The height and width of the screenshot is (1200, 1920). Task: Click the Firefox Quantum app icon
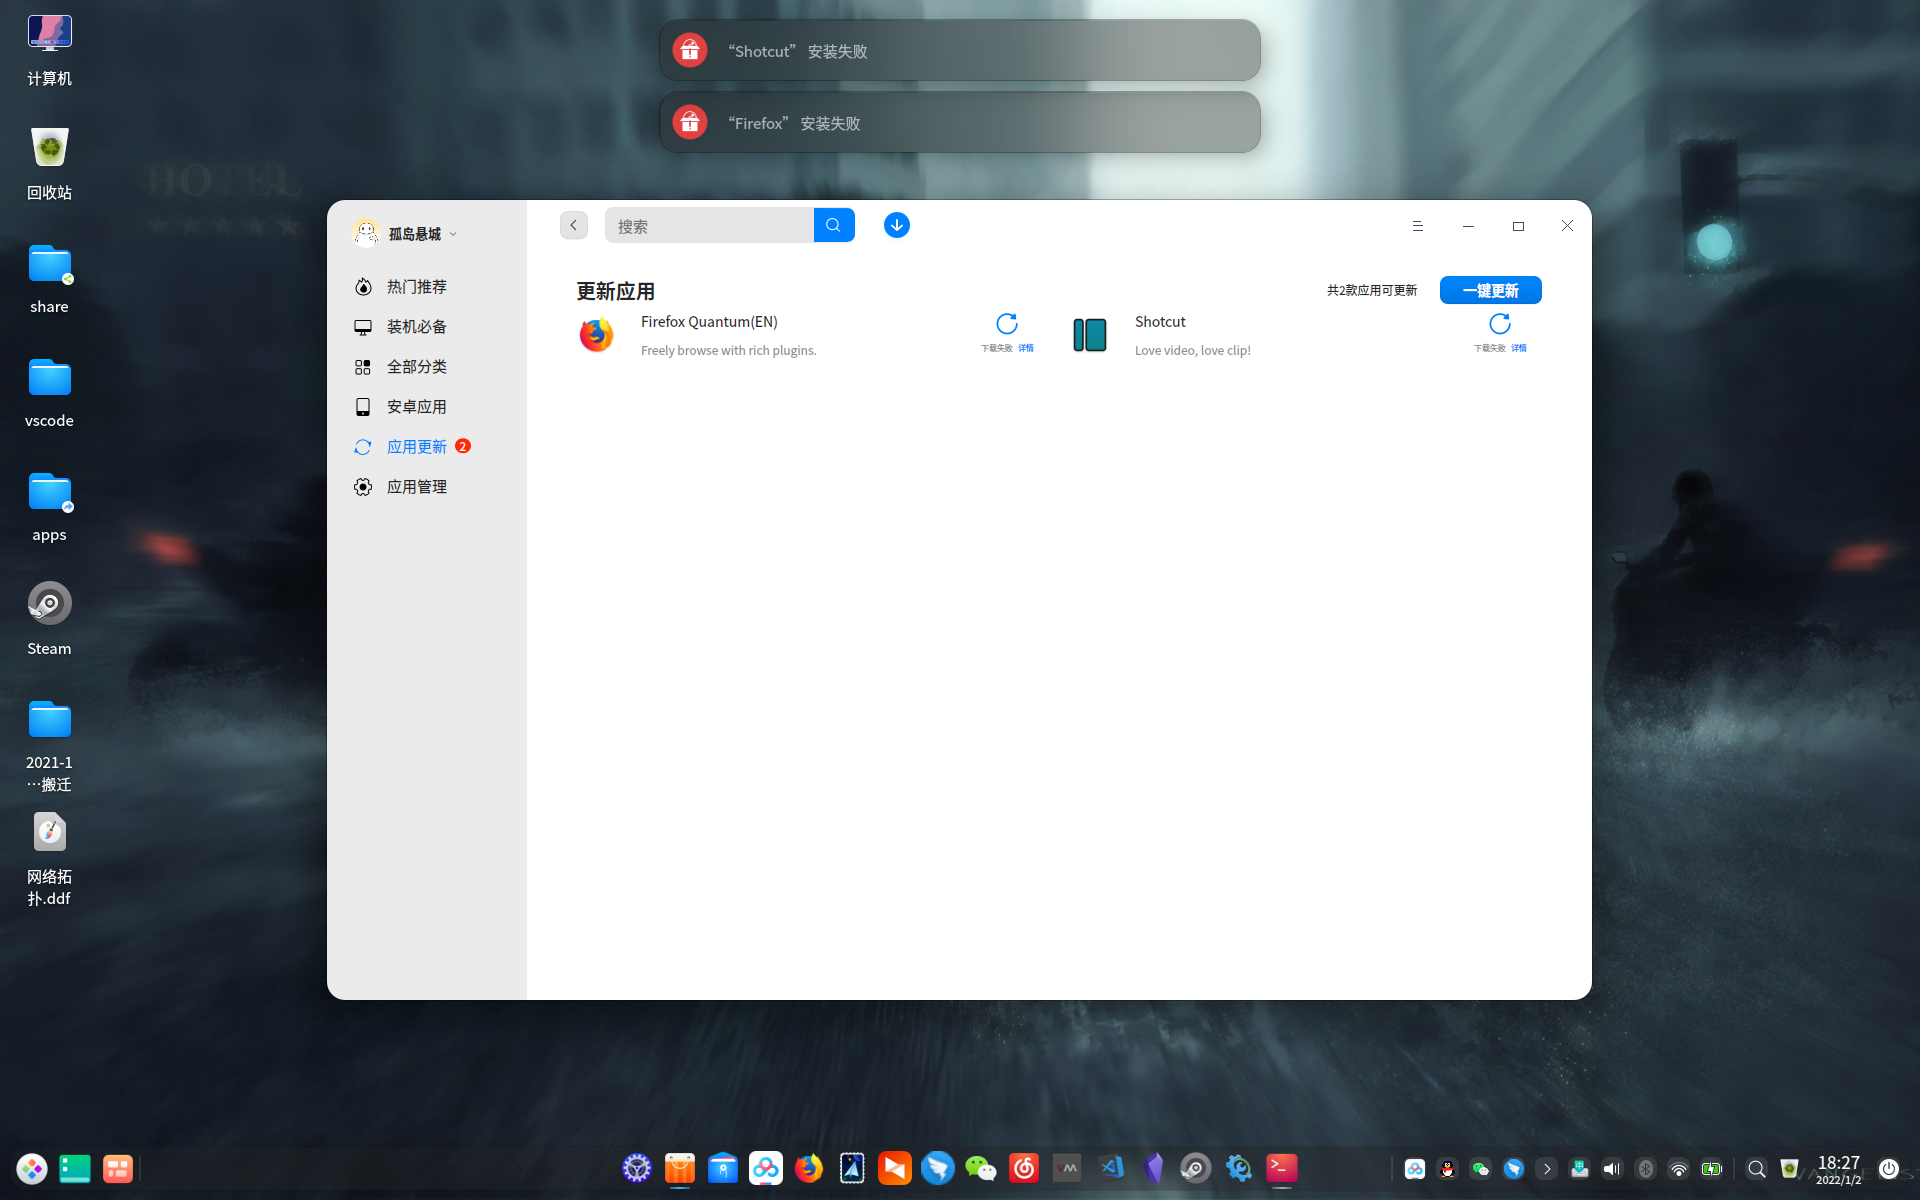597,335
